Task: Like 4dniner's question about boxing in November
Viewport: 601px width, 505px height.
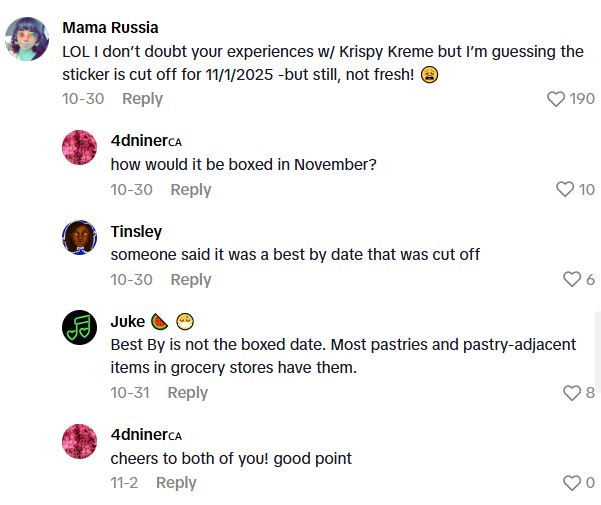Action: point(565,190)
